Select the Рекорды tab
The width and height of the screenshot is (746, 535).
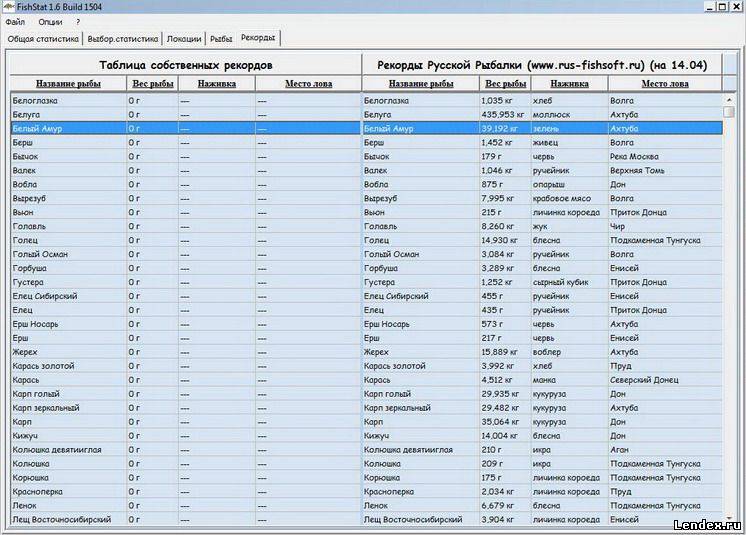[x=258, y=38]
